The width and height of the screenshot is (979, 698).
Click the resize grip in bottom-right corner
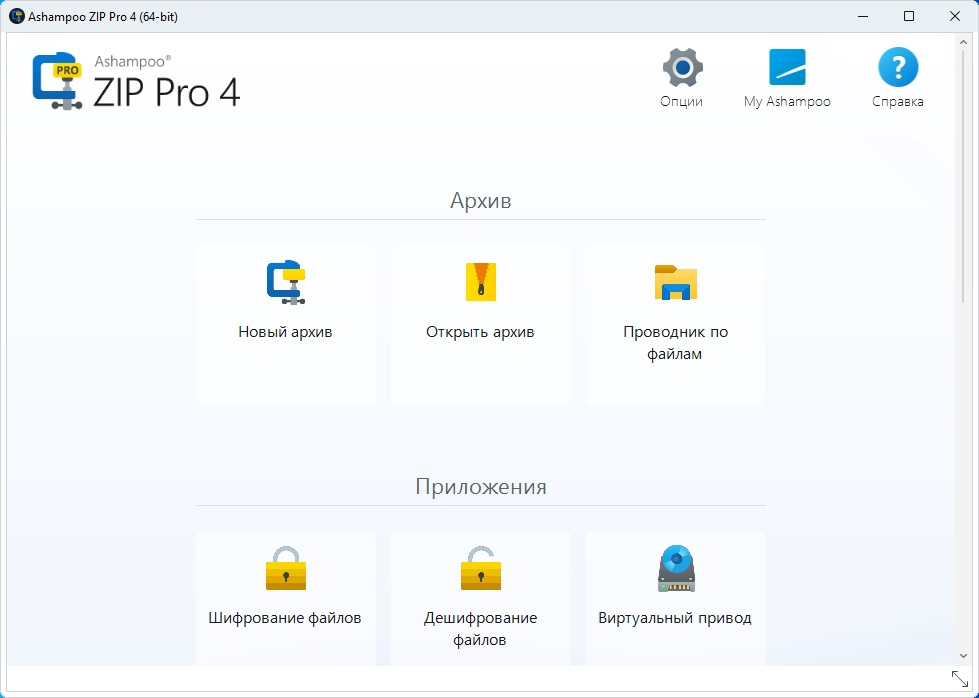[960, 679]
